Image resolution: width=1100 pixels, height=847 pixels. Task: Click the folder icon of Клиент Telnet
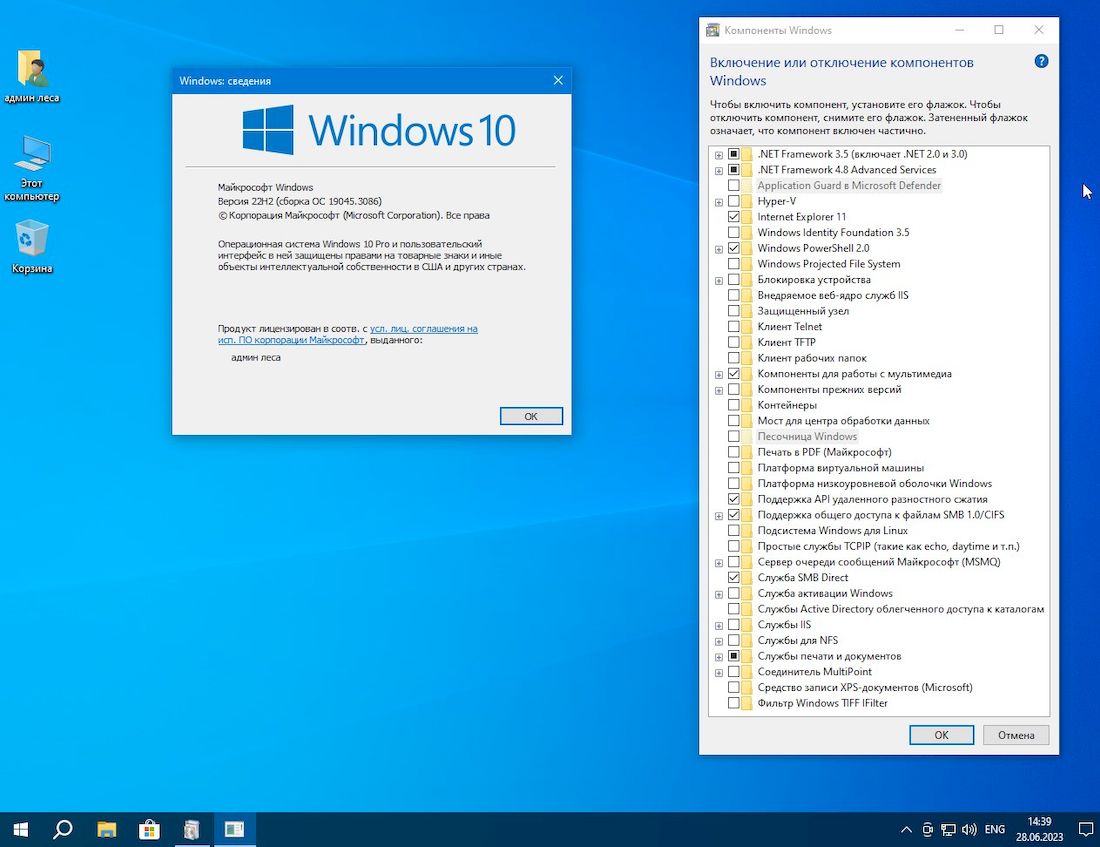[747, 326]
